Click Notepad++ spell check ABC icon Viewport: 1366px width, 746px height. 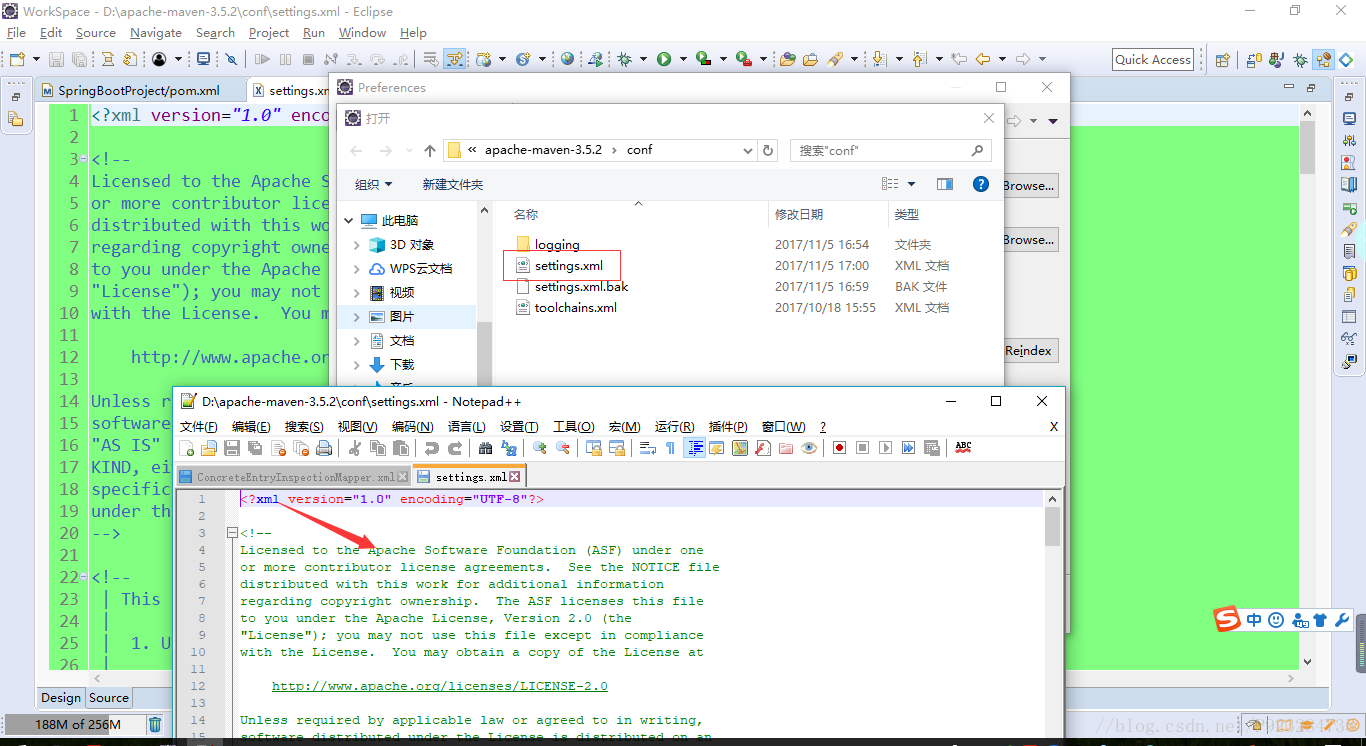(x=963, y=448)
